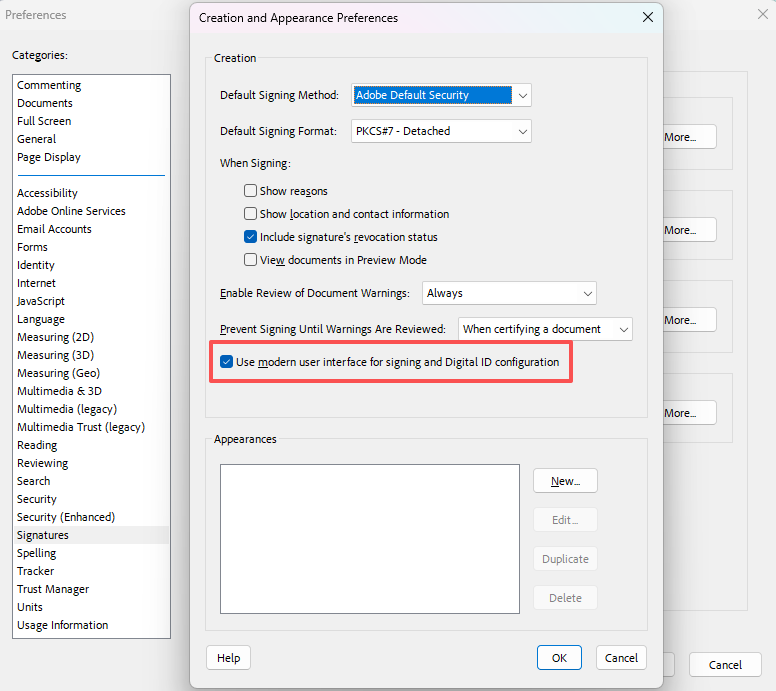Click Cancel in the appearance dialog
This screenshot has width=776, height=691.
pyautogui.click(x=621, y=657)
